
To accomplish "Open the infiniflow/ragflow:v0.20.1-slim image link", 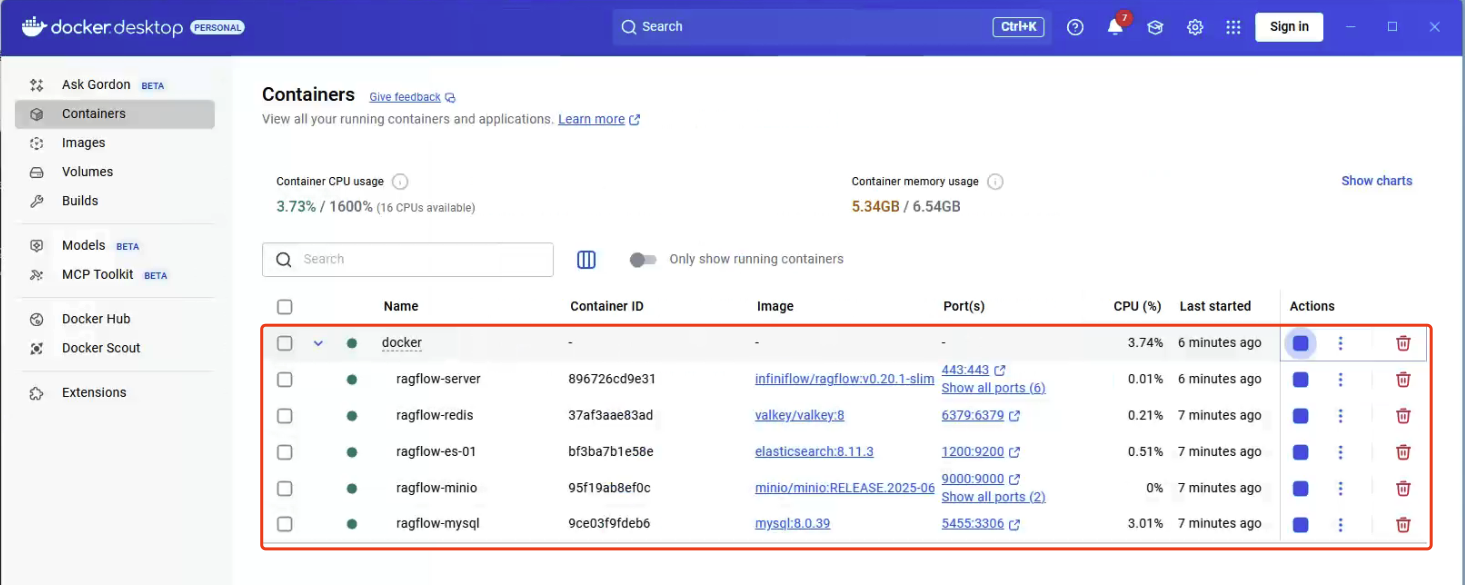I will pyautogui.click(x=844, y=380).
